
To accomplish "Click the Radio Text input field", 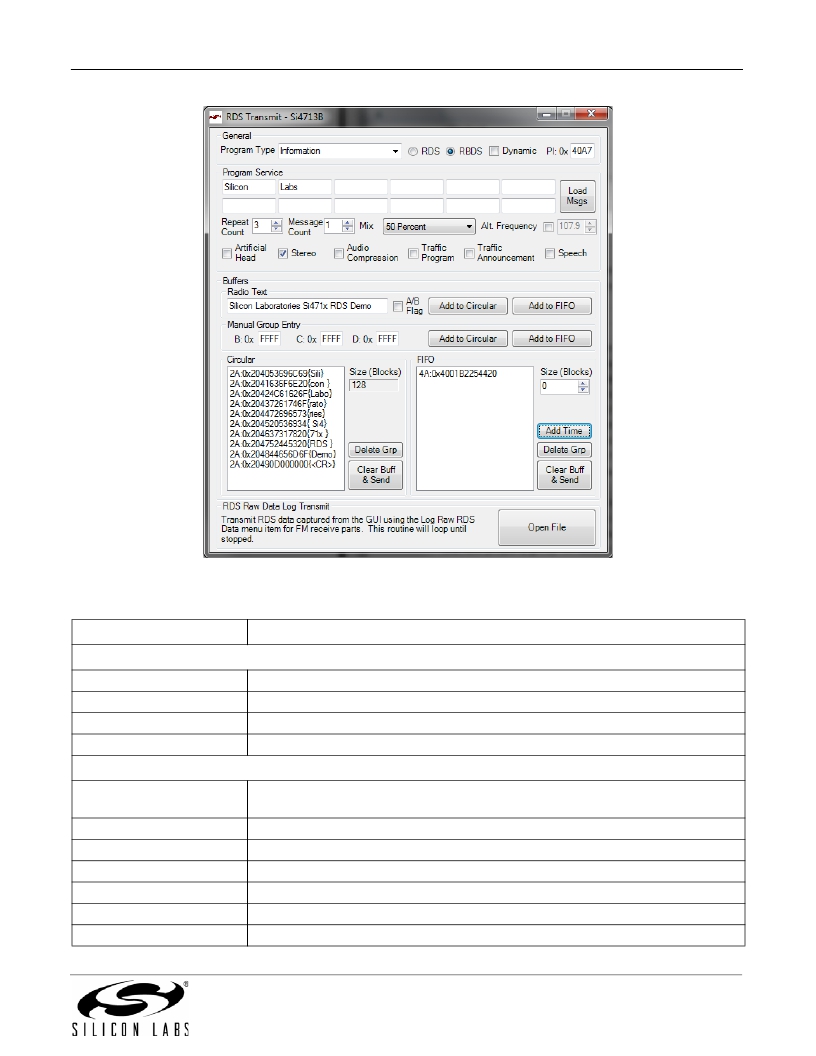I will 306,306.
